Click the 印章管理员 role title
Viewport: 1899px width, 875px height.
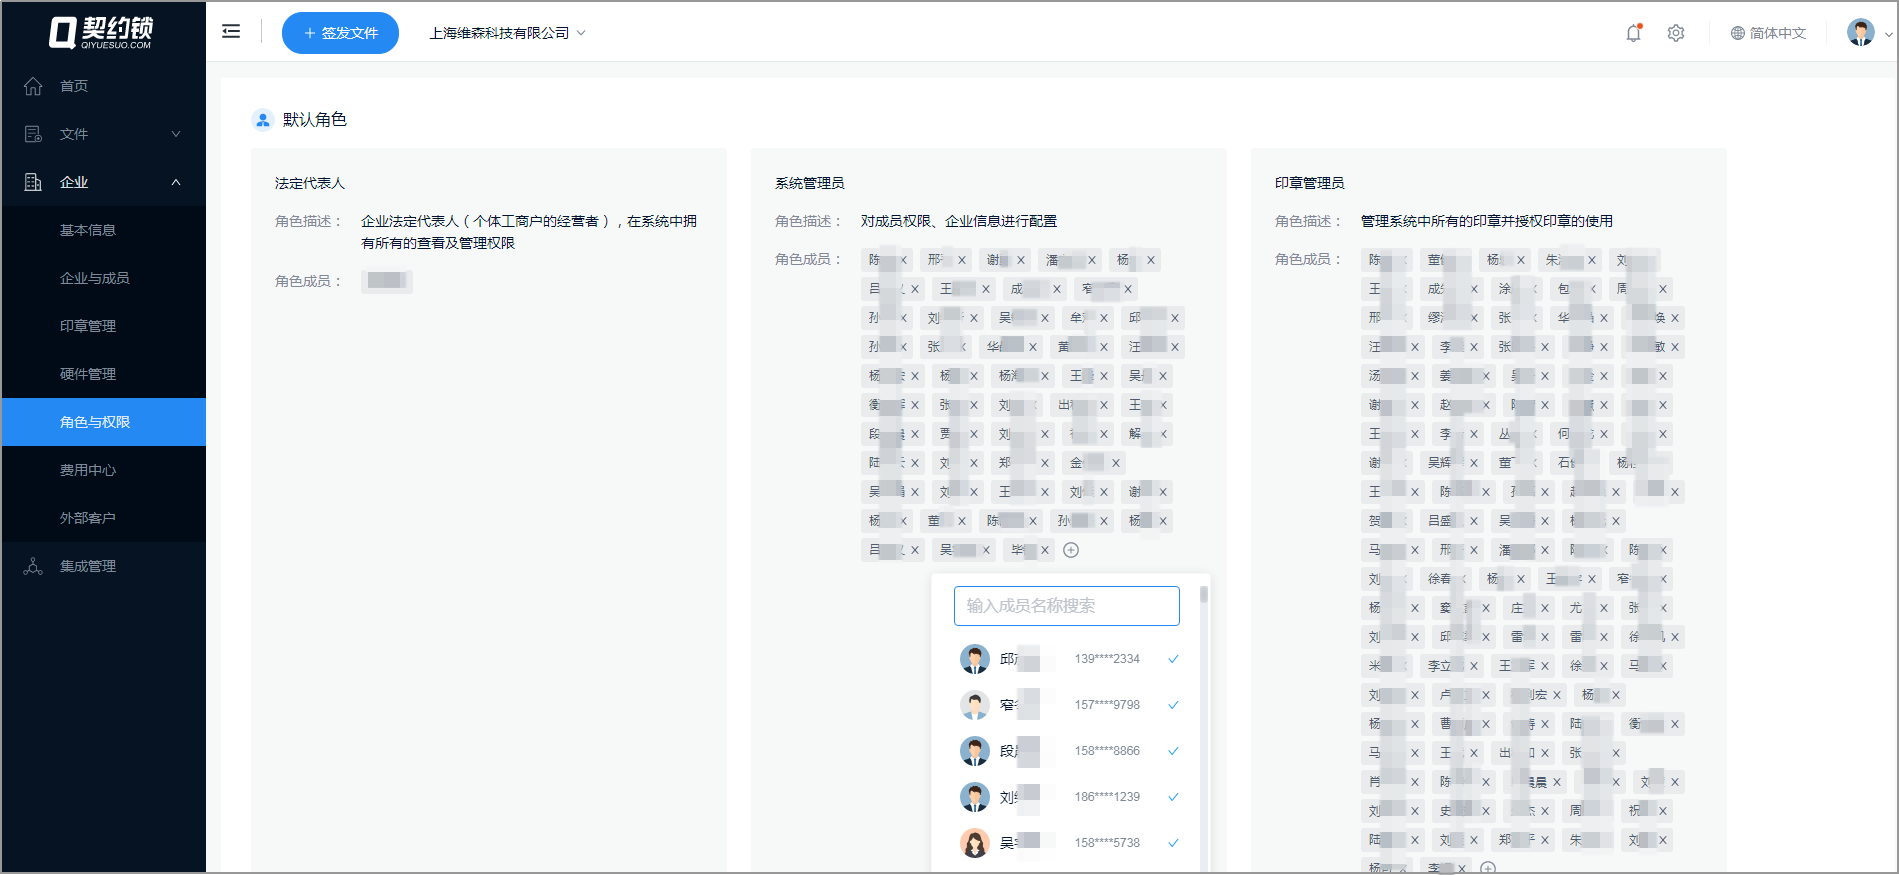coord(1310,183)
